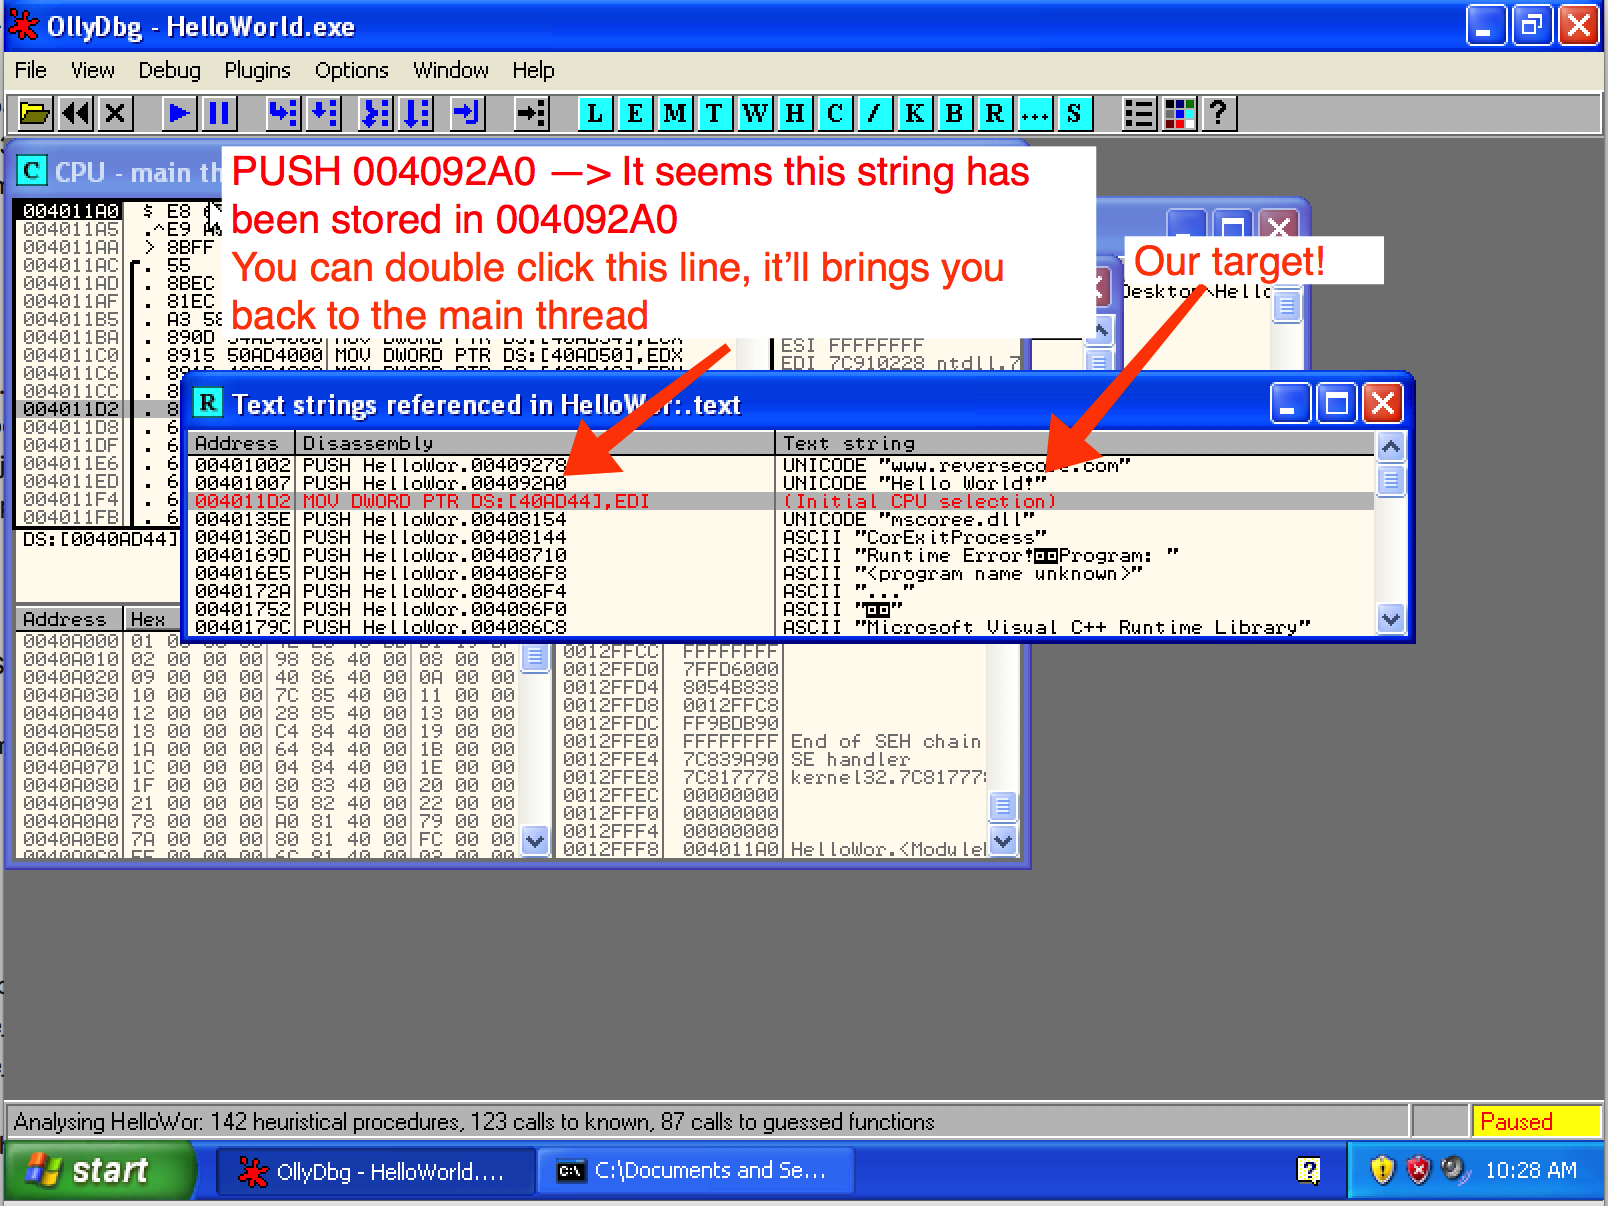Click the Appearance color grid icon

[1180, 113]
